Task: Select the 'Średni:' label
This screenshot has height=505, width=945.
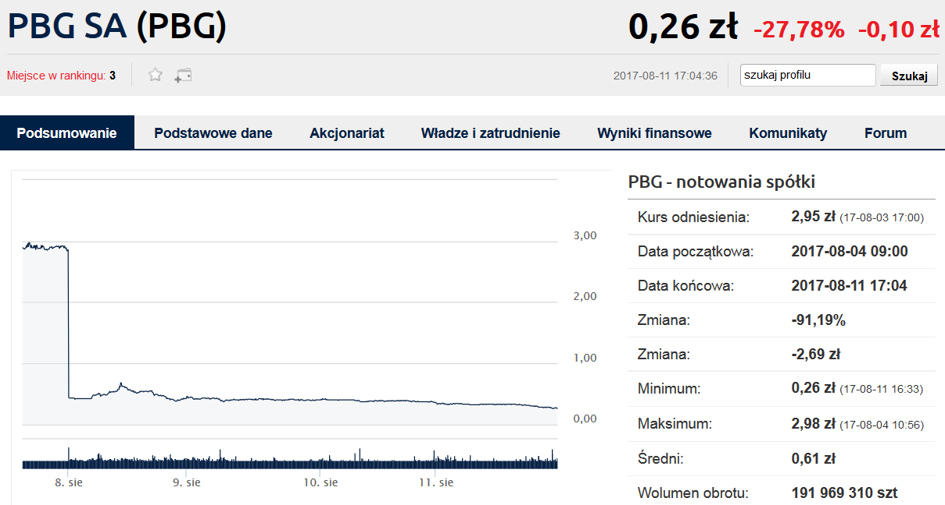Action: click(x=661, y=459)
